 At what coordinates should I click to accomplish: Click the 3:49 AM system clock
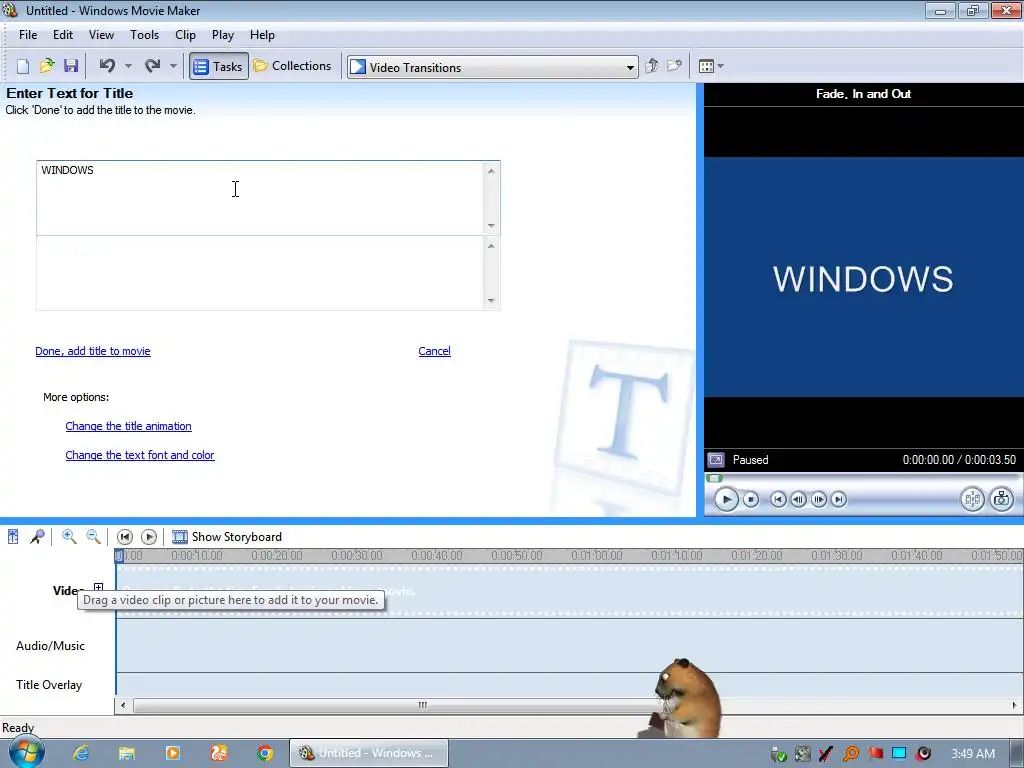973,754
